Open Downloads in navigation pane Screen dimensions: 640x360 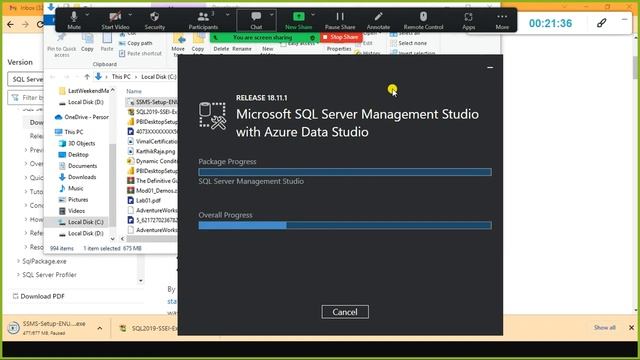(x=78, y=177)
